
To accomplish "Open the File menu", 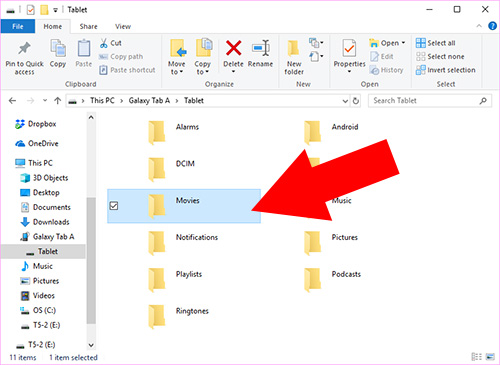I will click(18, 26).
